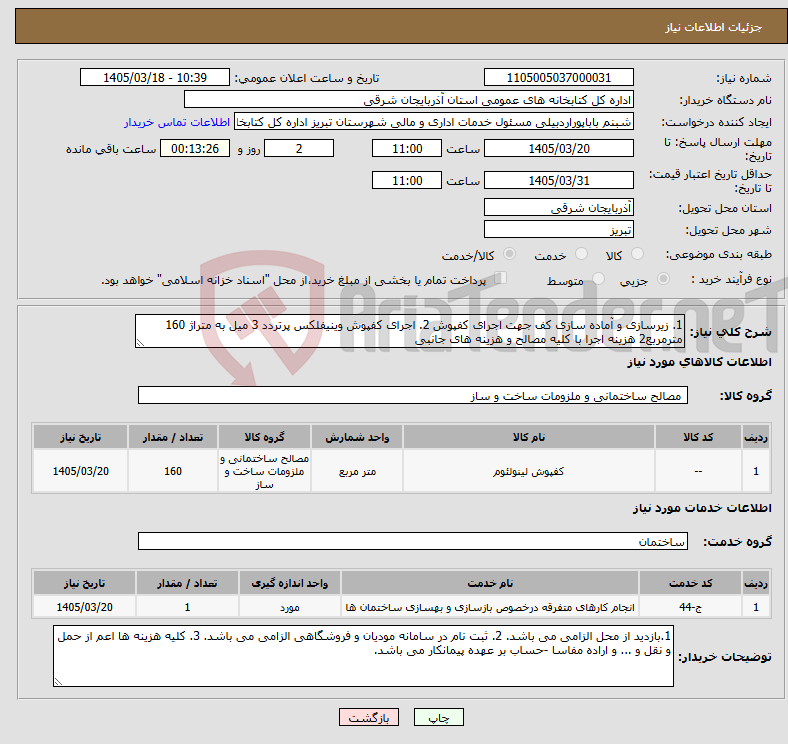Click the price validity time 11:00 field

[x=407, y=180]
